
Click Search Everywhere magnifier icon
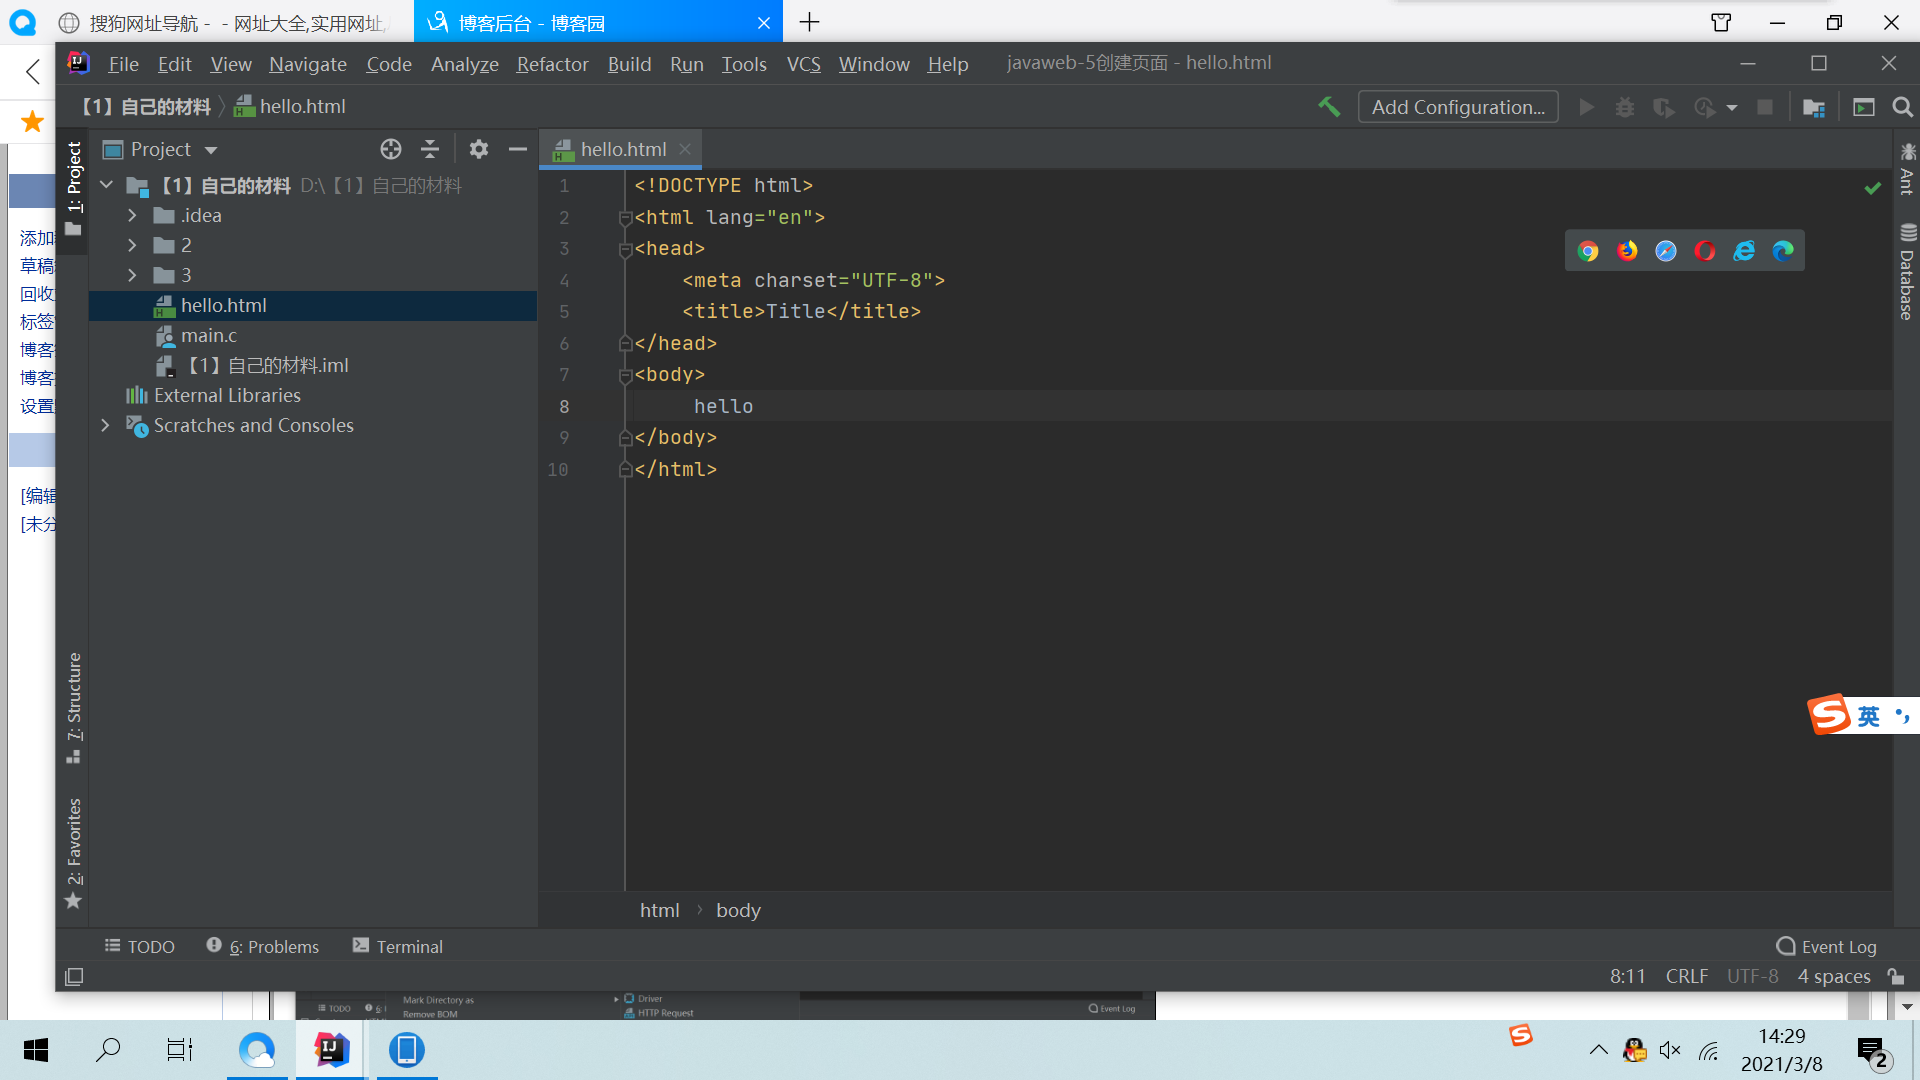pyautogui.click(x=1903, y=107)
